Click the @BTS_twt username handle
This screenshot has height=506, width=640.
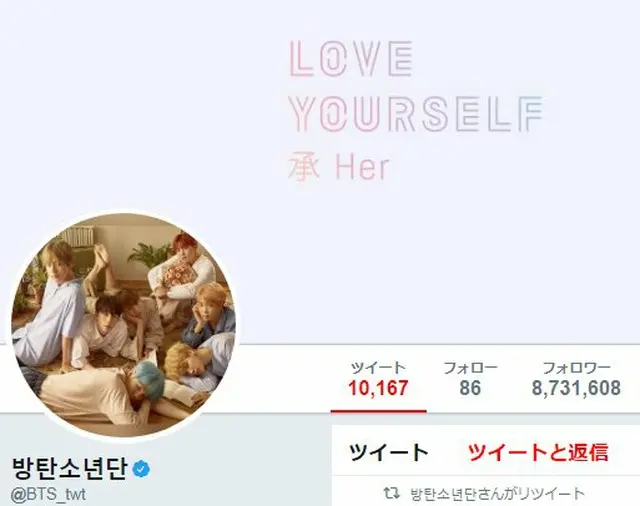pyautogui.click(x=48, y=495)
